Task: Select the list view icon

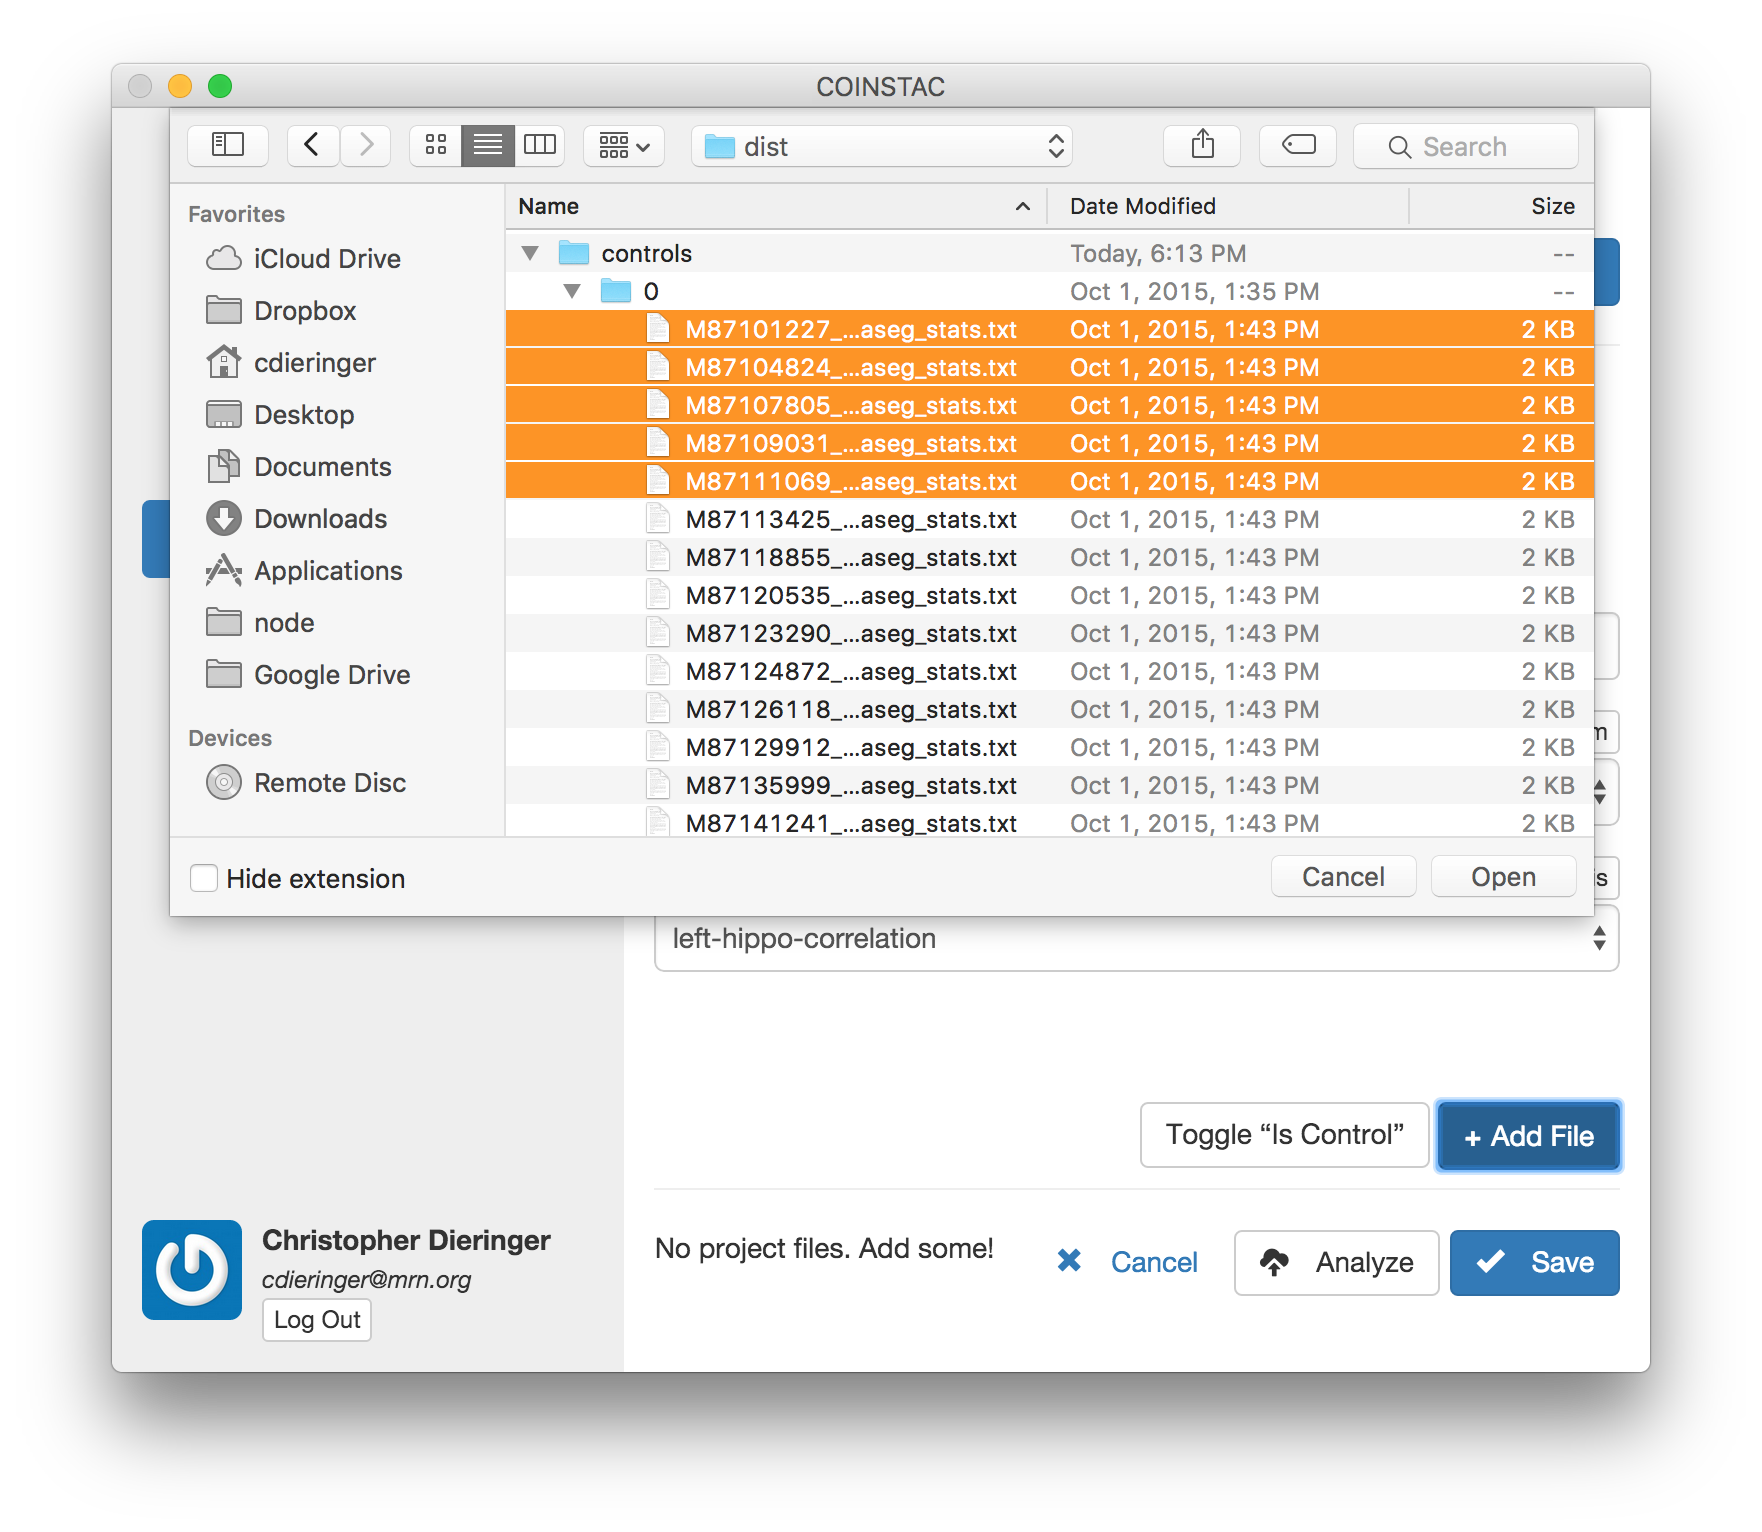Action: [488, 146]
